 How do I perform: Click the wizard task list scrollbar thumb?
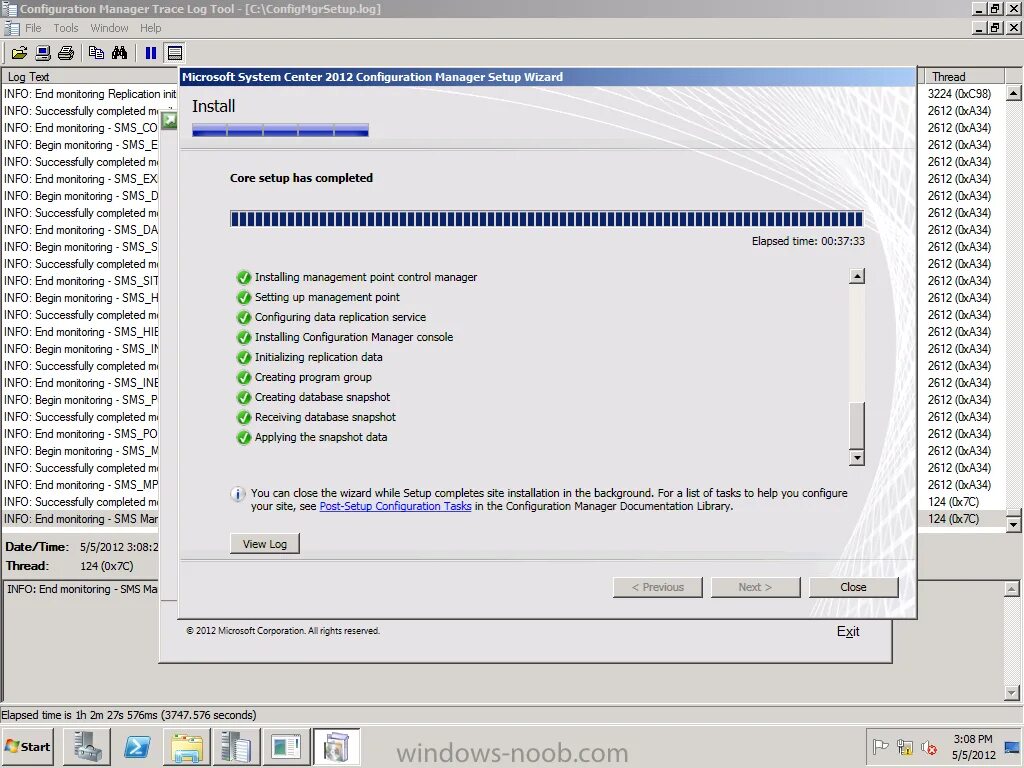[857, 425]
